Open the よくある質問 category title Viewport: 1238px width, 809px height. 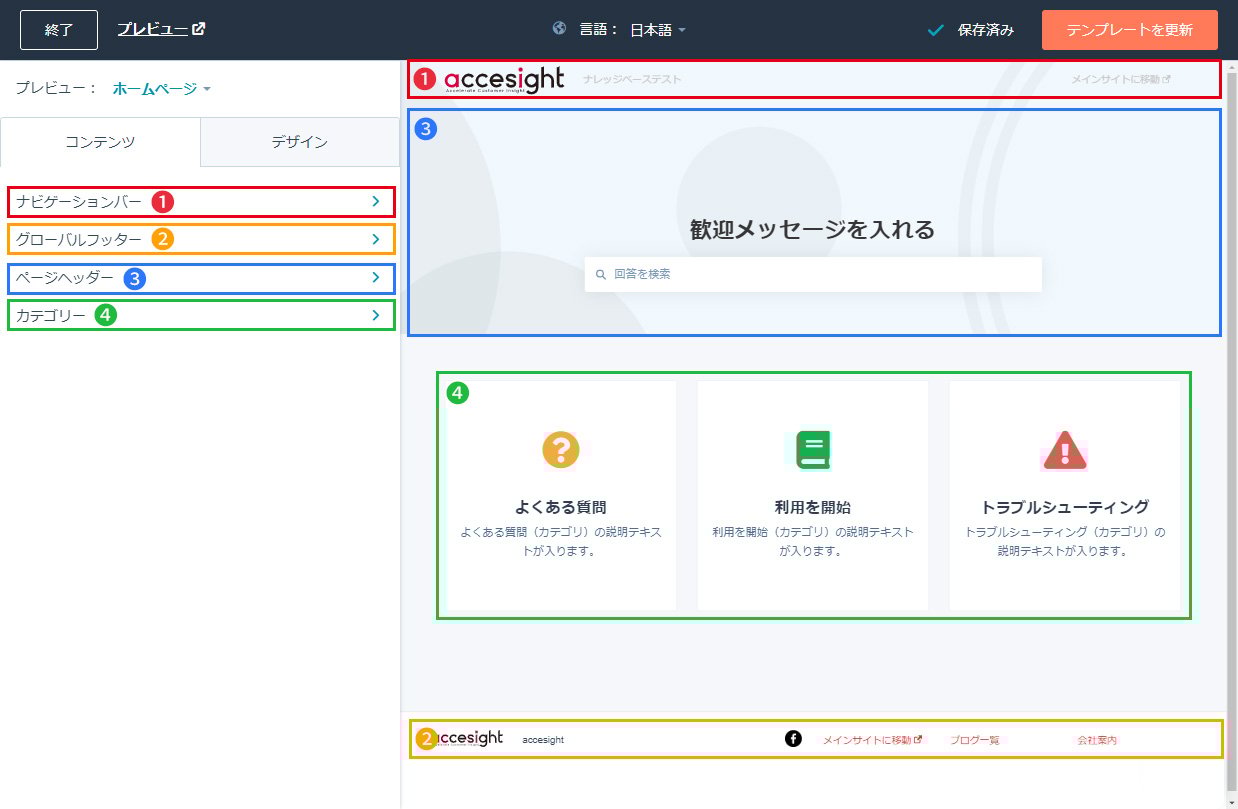pyautogui.click(x=561, y=507)
